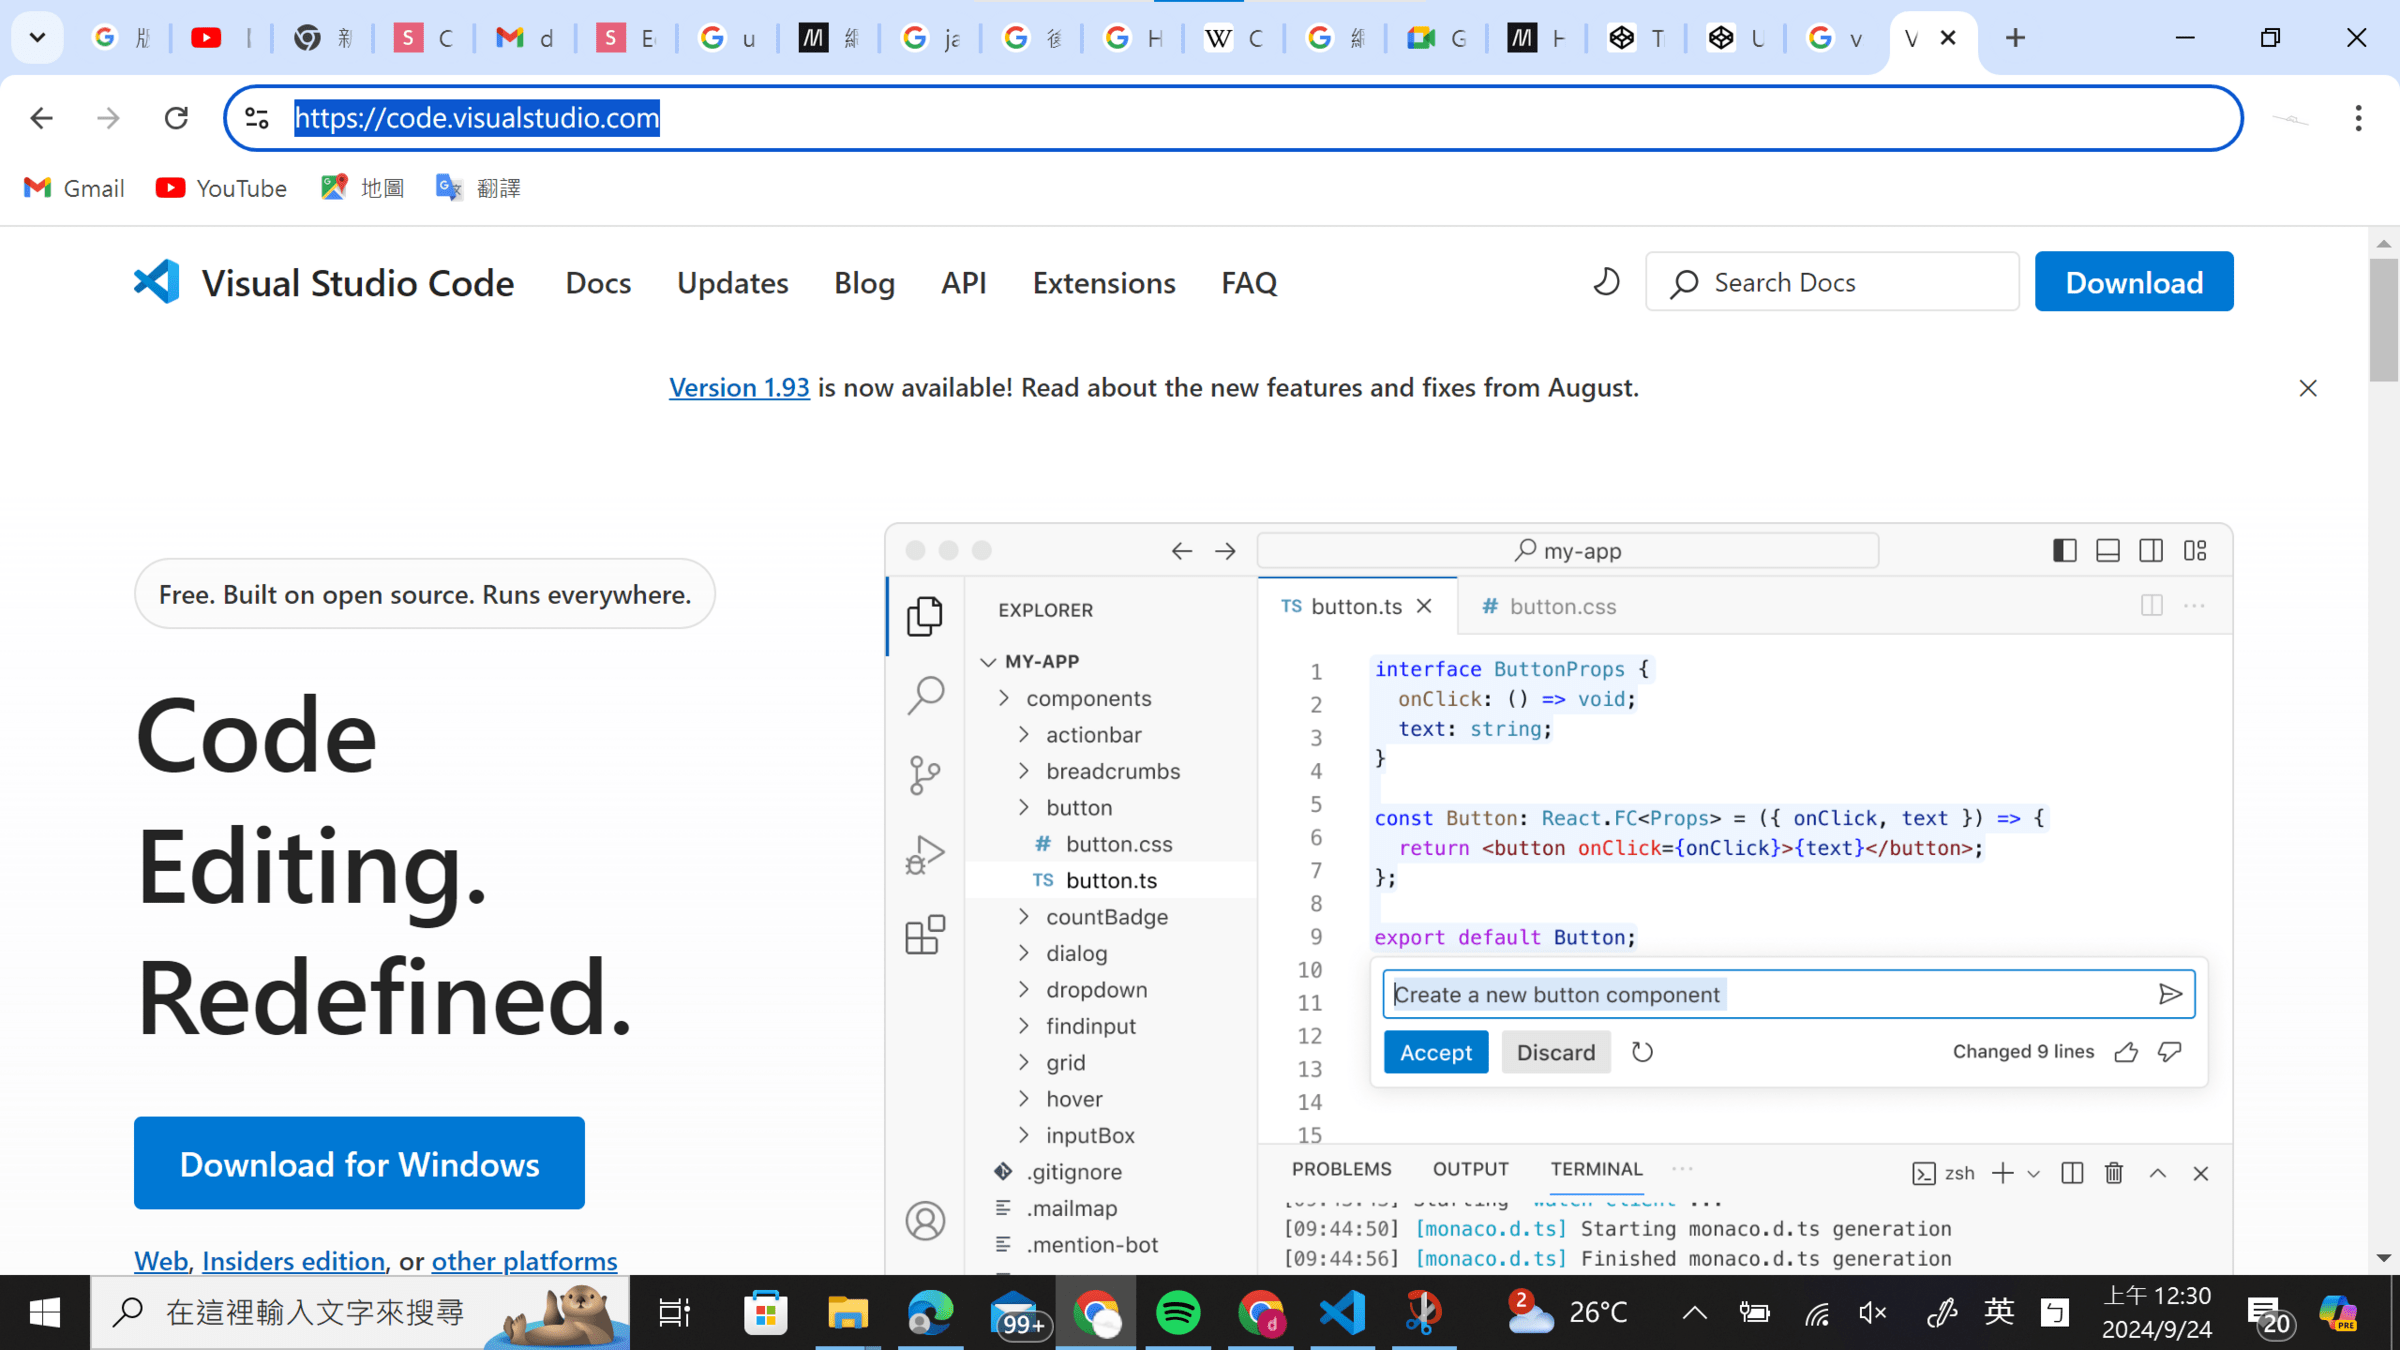This screenshot has height=1350, width=2400.
Task: Open the Extensions blocks icon in sidebar
Action: pyautogui.click(x=925, y=935)
